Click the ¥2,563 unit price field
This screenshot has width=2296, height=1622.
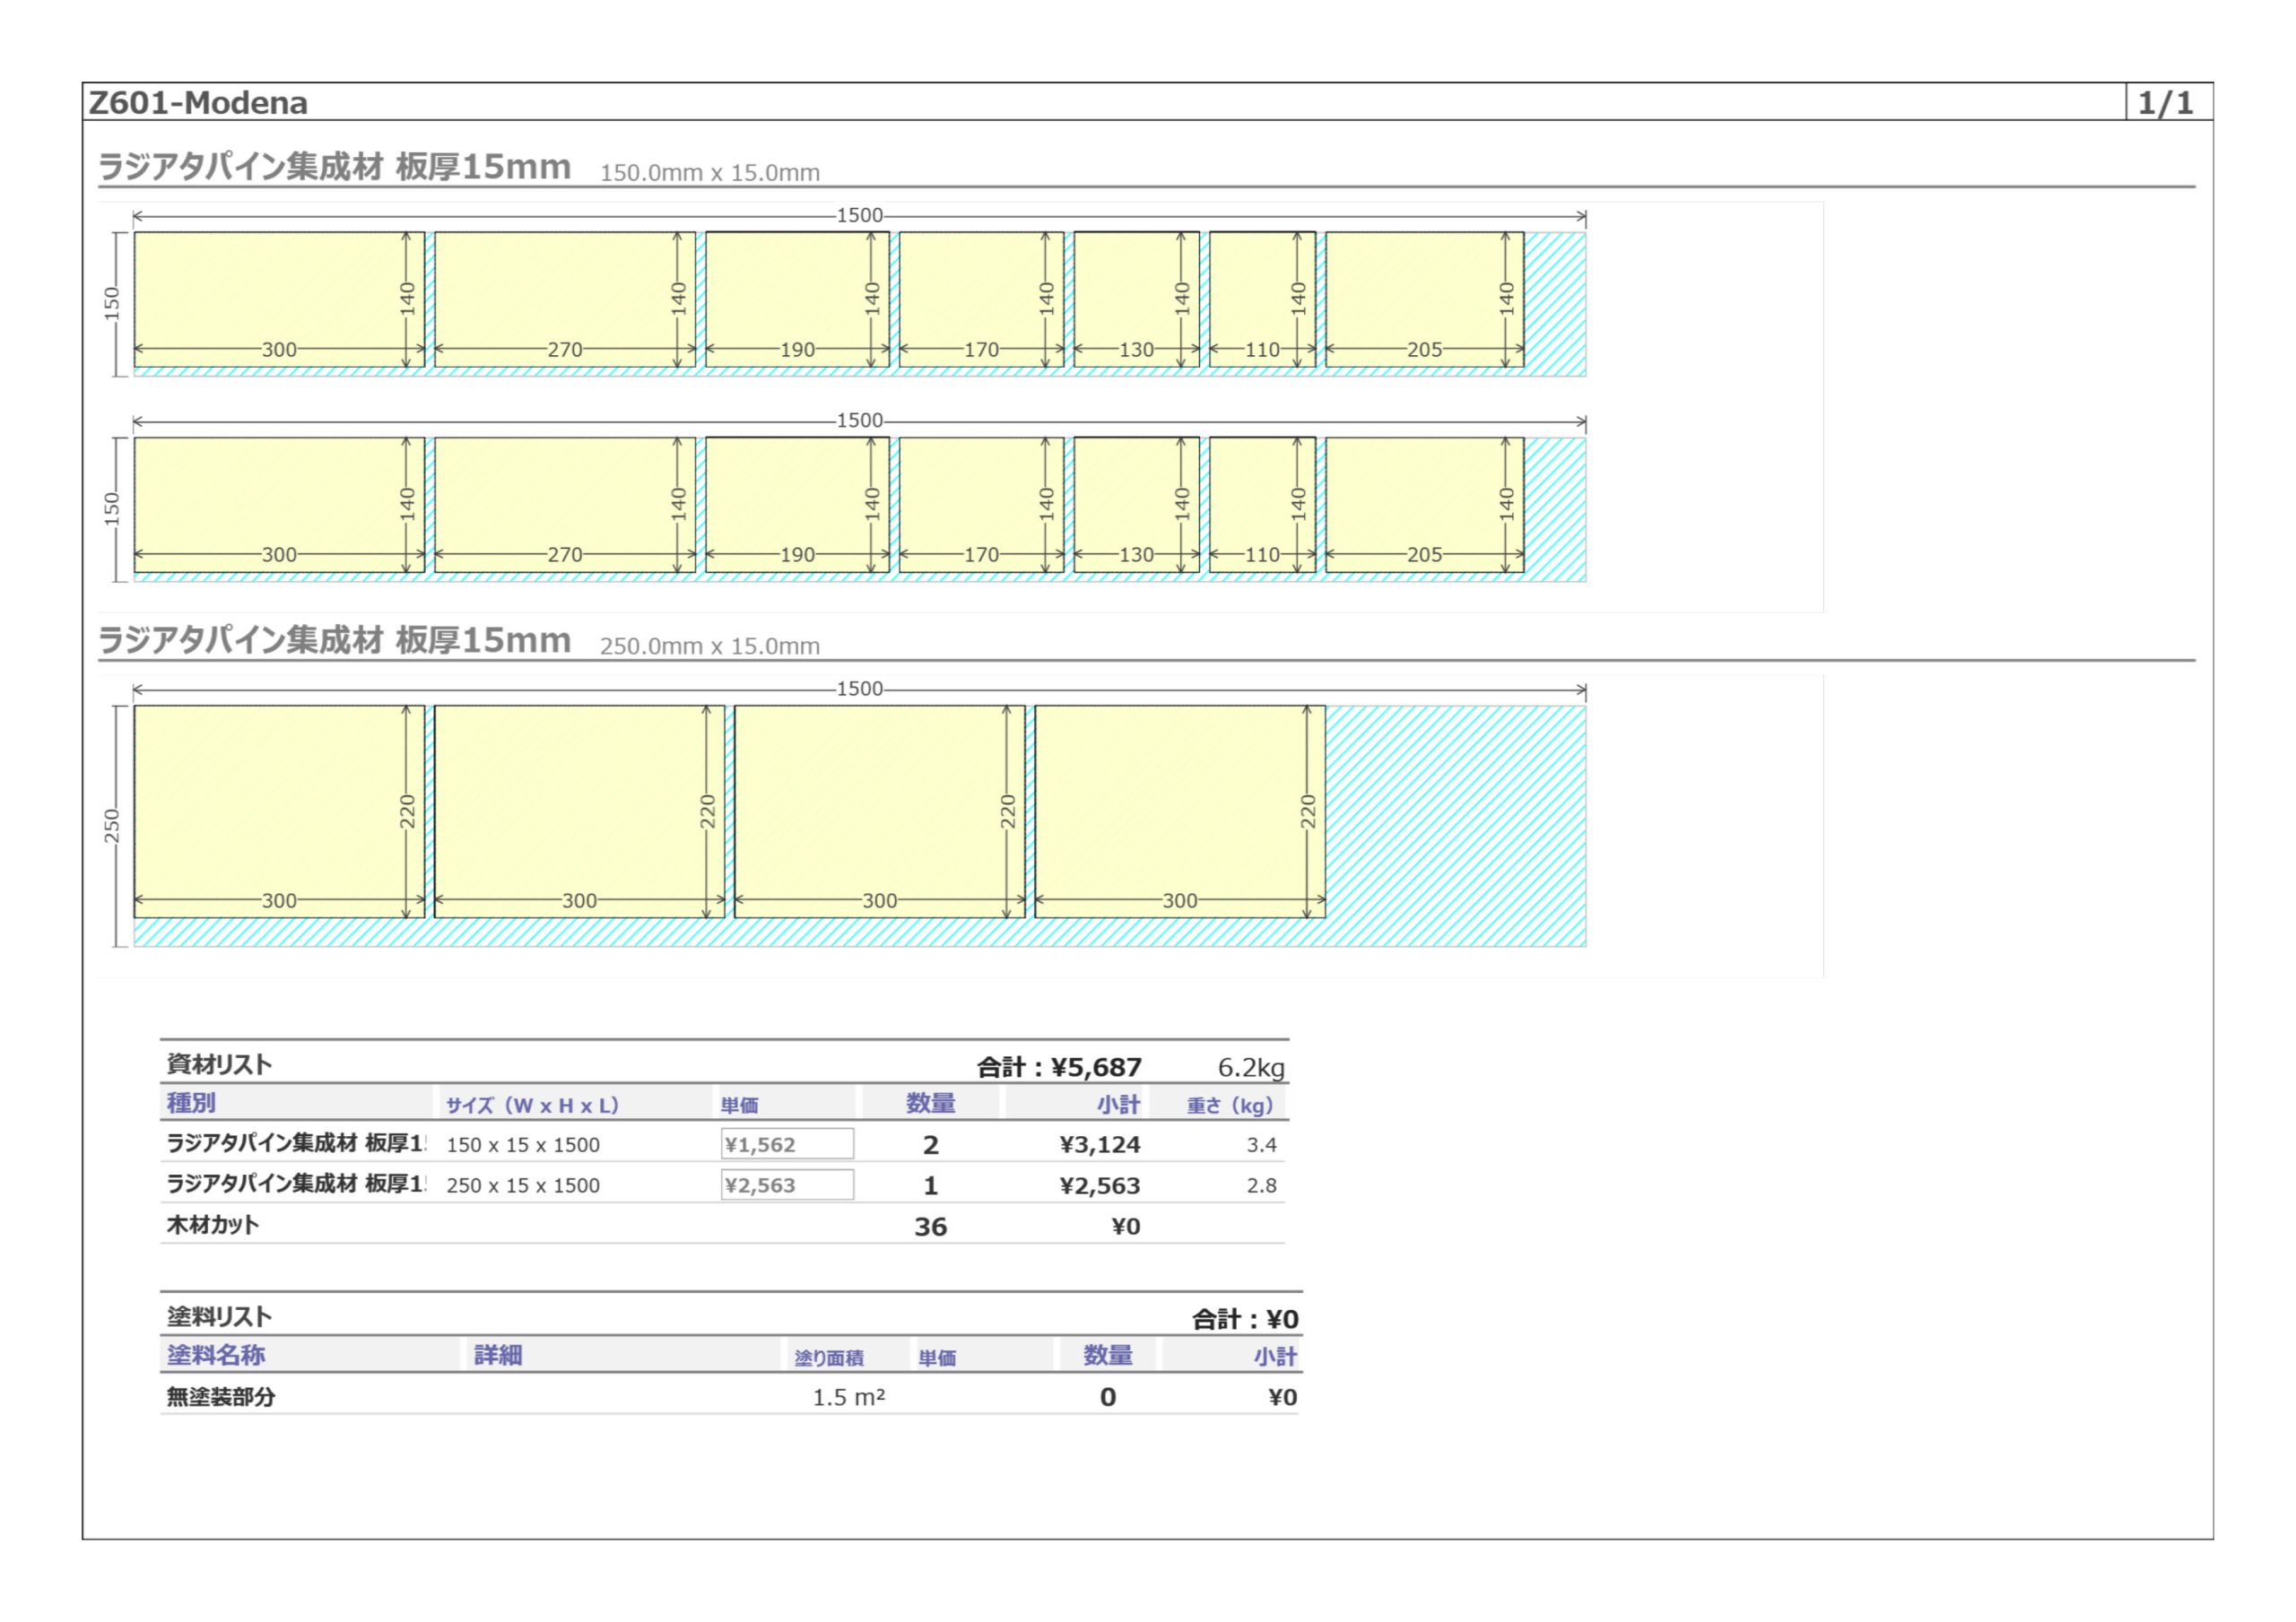[x=787, y=1185]
